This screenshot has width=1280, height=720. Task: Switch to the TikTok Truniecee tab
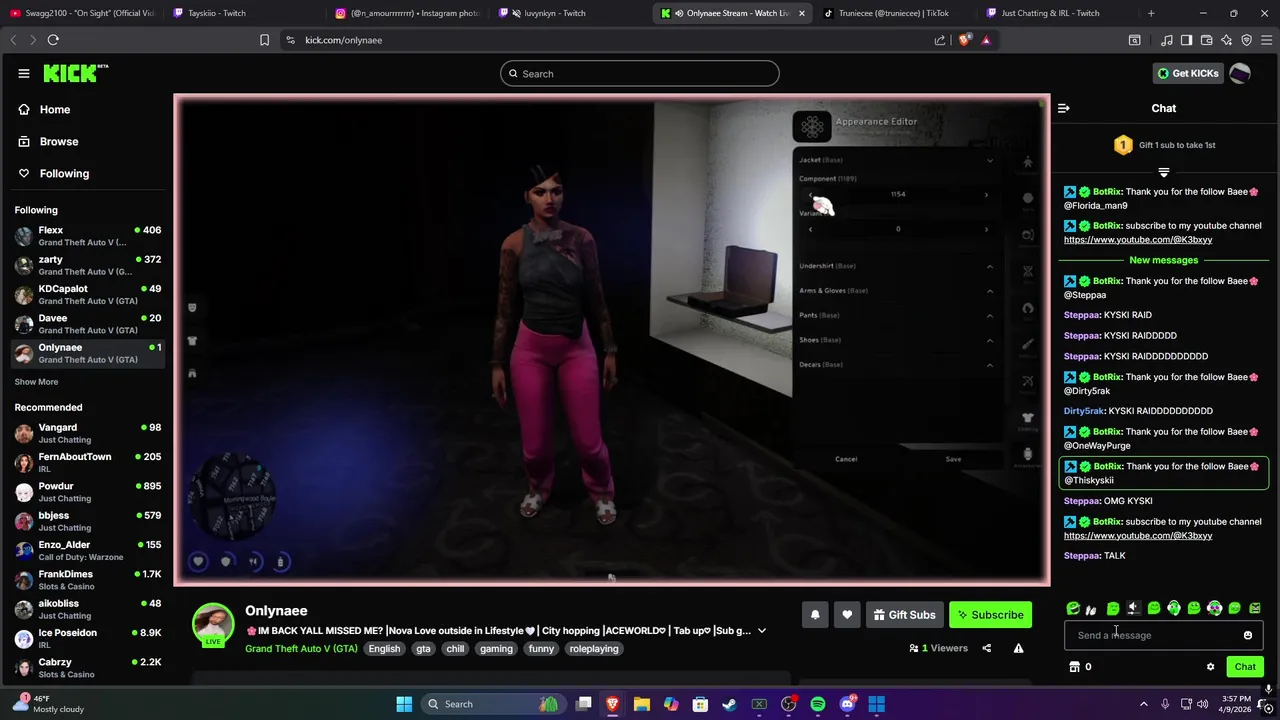click(x=894, y=13)
